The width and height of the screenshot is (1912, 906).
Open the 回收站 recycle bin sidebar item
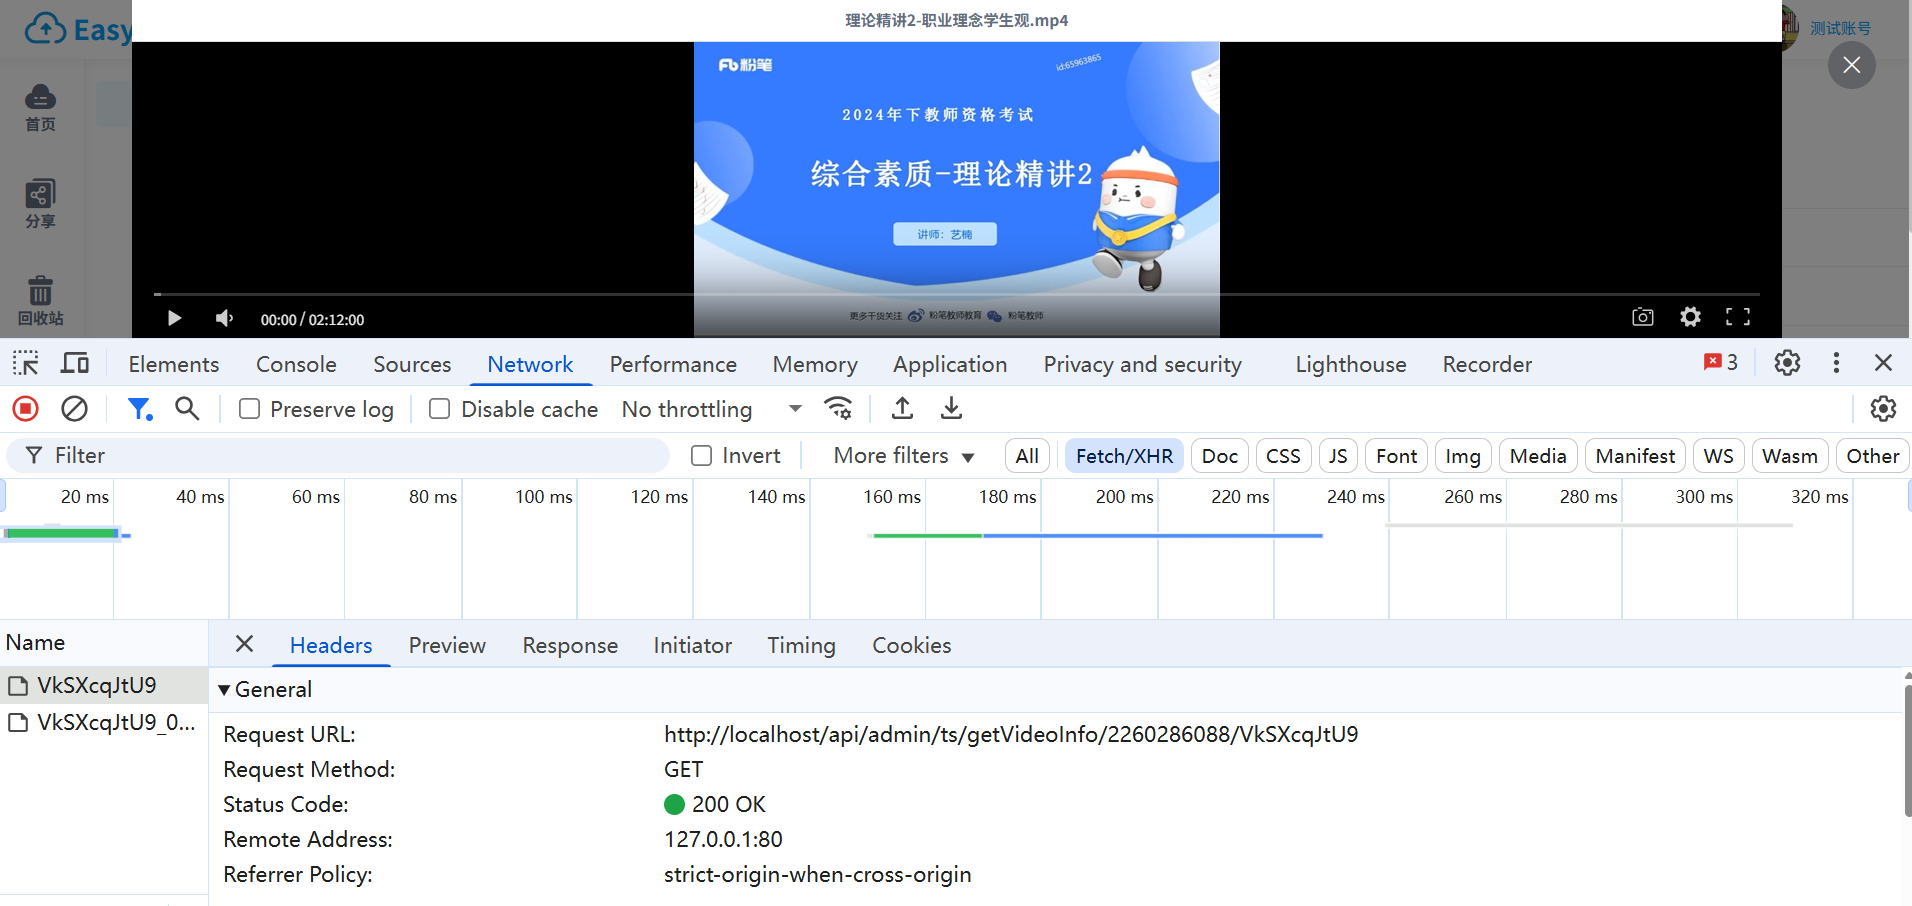(40, 301)
